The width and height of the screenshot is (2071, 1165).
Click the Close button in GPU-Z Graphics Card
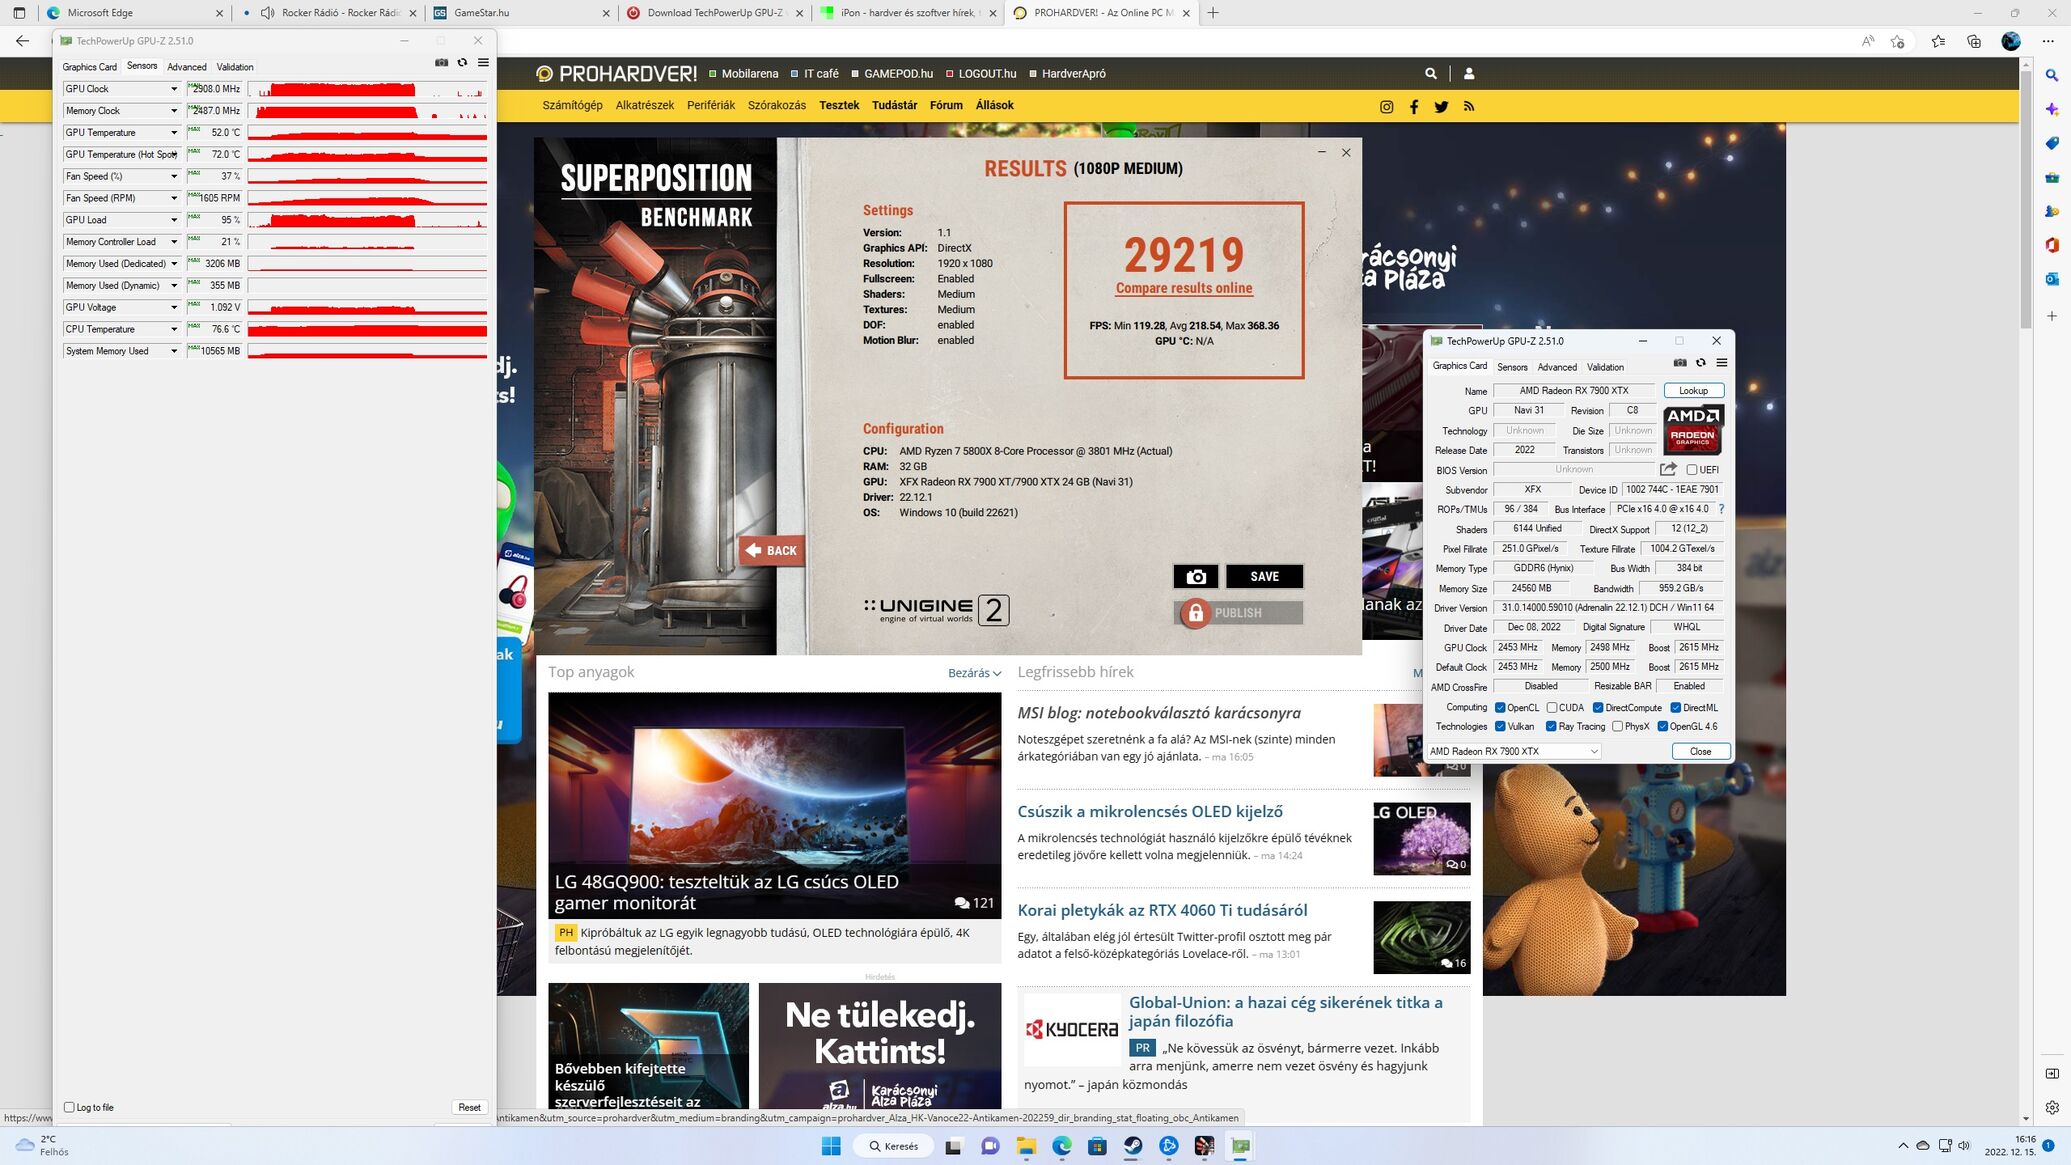pos(1700,751)
